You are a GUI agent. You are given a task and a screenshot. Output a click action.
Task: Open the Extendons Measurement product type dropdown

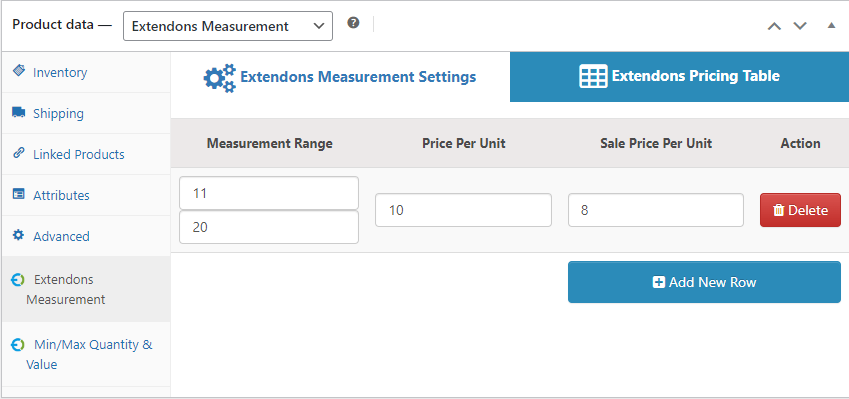pyautogui.click(x=228, y=26)
